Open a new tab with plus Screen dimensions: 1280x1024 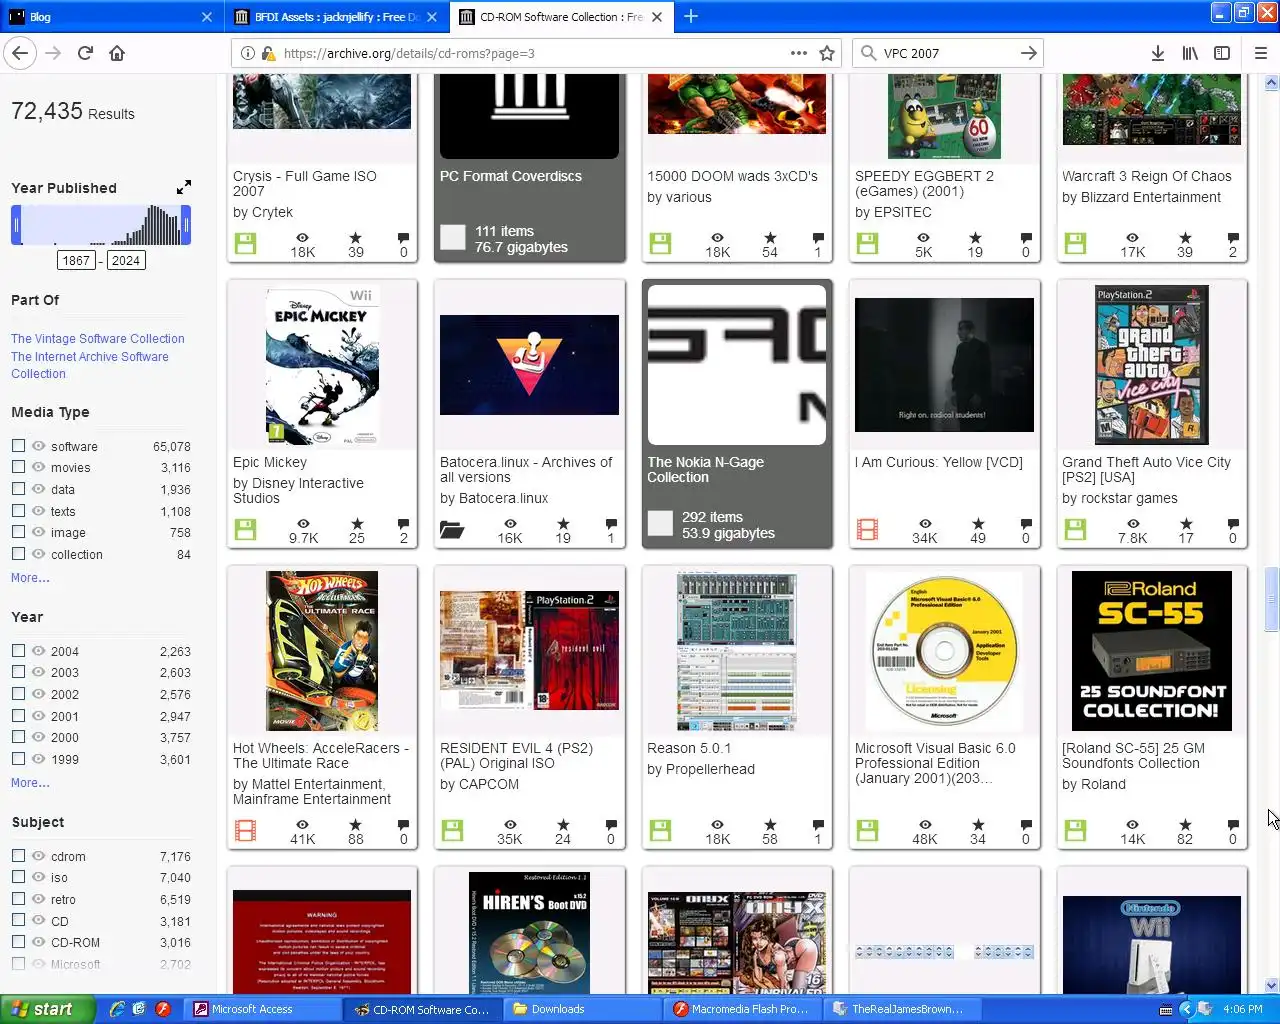[691, 16]
